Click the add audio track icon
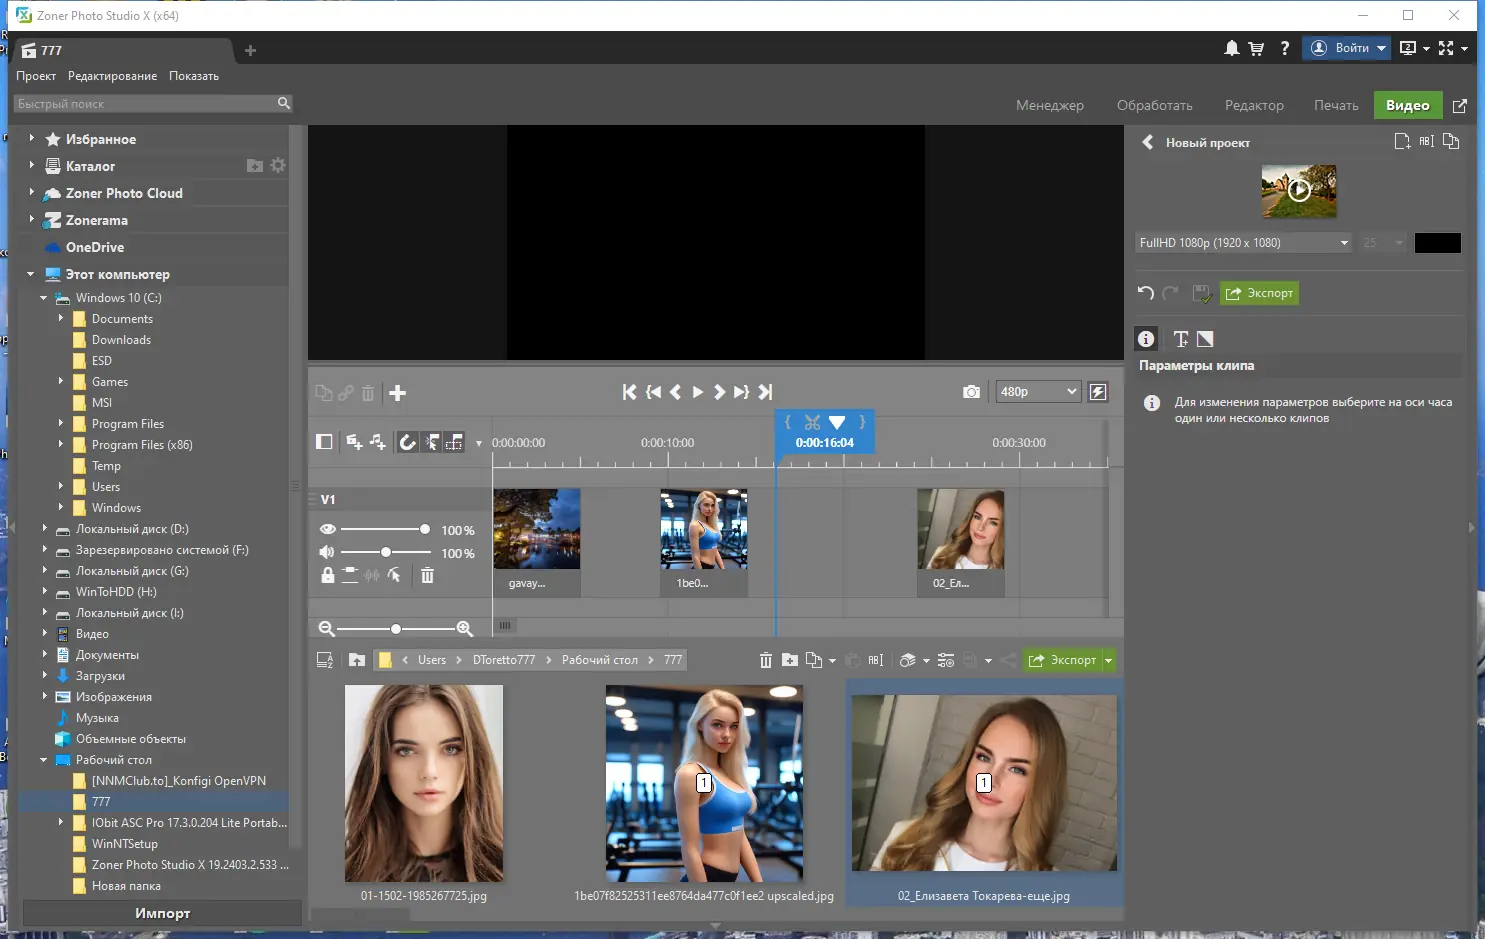 coord(377,442)
